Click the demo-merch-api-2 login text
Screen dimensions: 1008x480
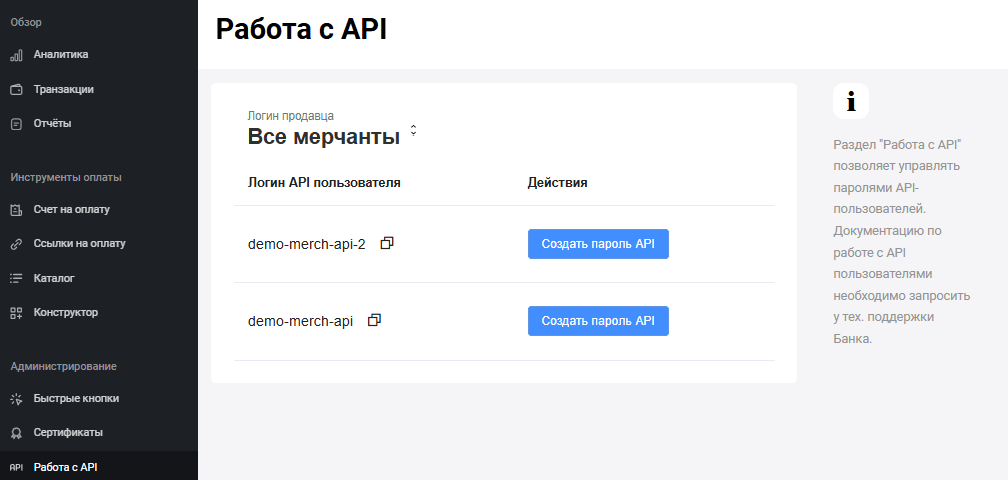click(307, 244)
